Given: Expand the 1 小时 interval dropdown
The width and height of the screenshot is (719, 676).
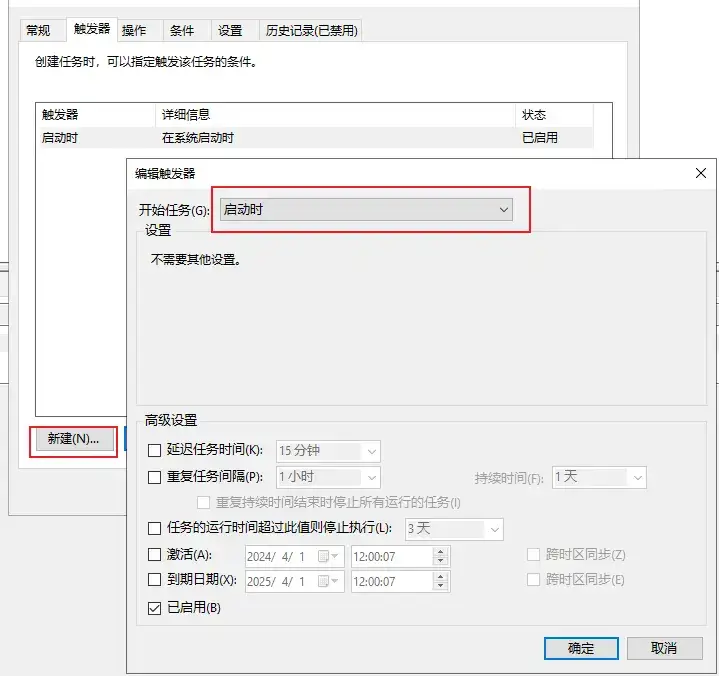Looking at the screenshot, I should [328, 477].
